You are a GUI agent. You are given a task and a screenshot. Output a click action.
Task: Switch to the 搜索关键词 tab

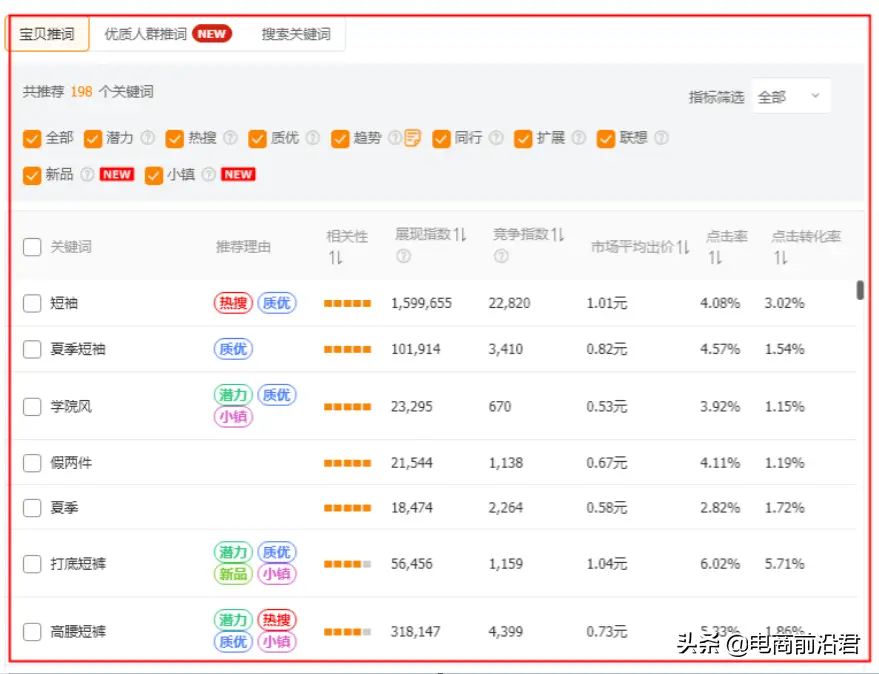tap(296, 34)
